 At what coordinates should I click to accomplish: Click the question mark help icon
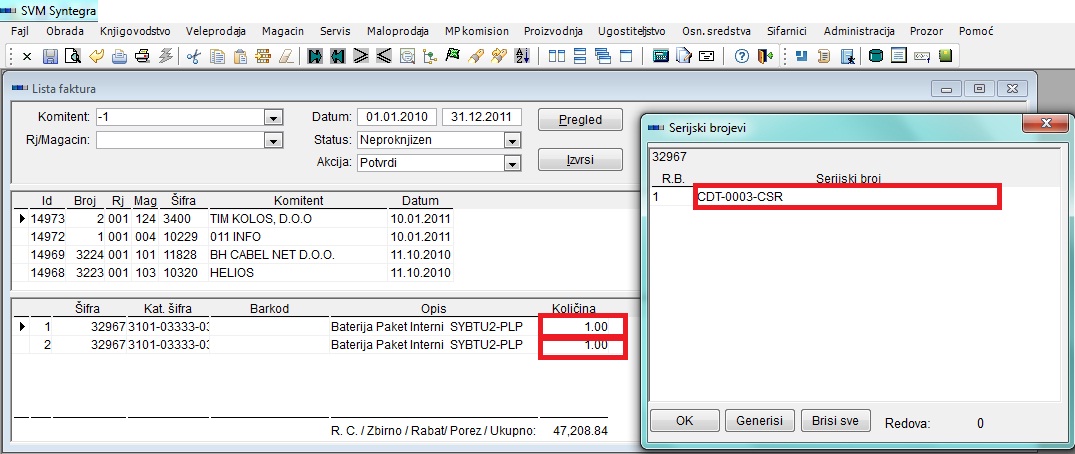(741, 56)
